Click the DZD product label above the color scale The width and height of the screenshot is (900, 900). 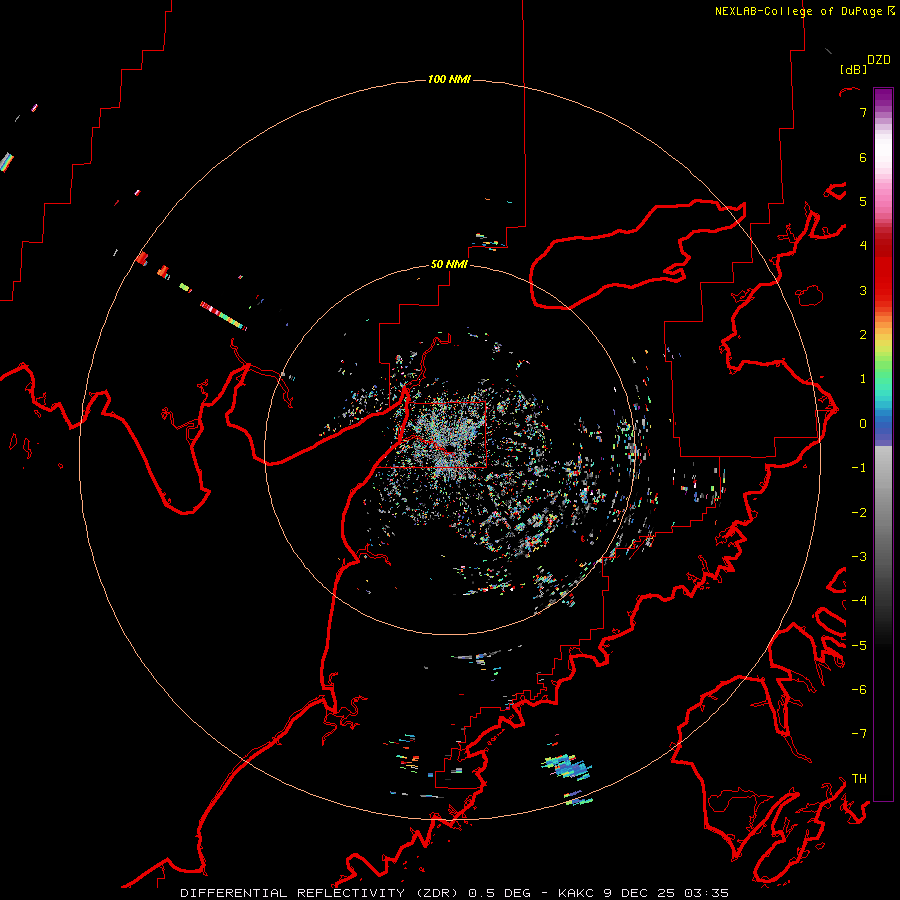click(x=879, y=60)
